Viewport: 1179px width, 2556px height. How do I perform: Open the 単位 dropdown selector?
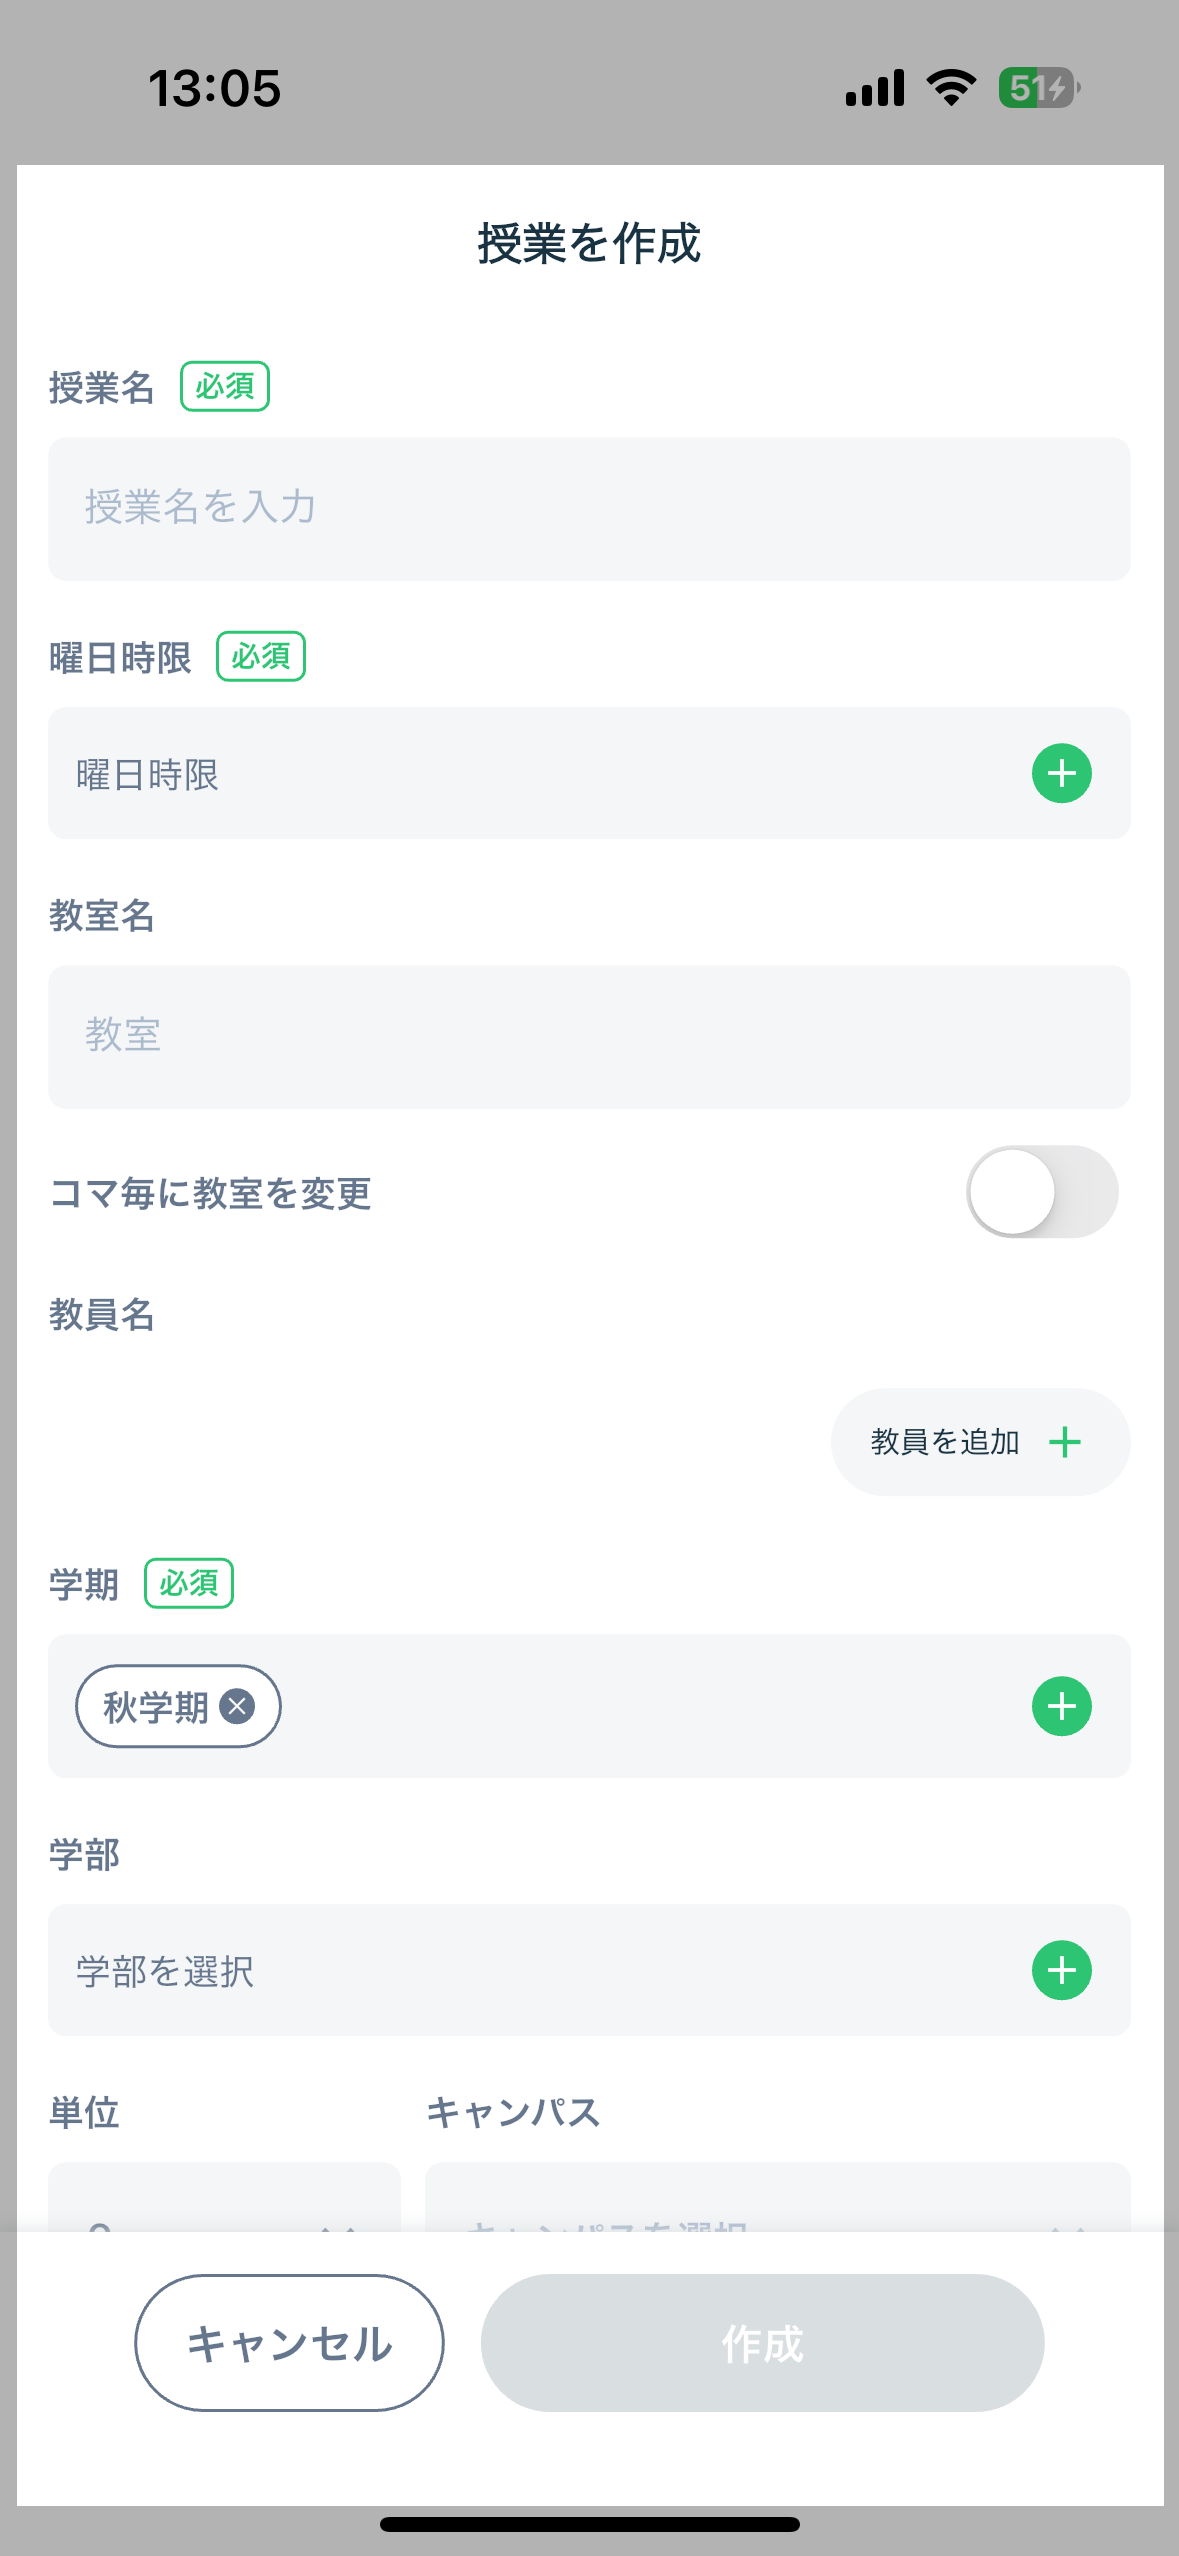(224, 2202)
